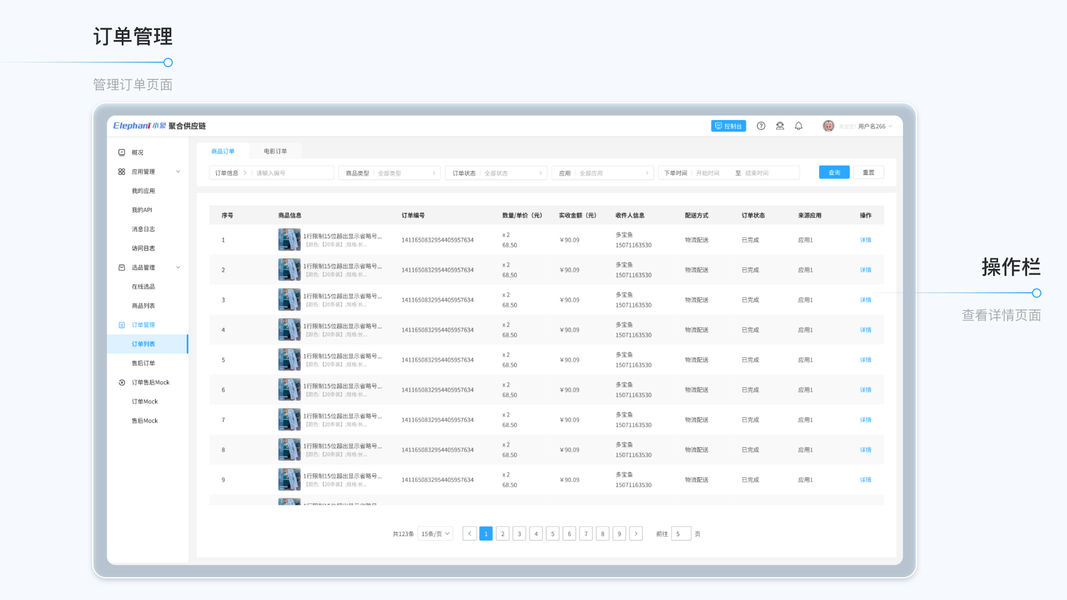Open the 订单状态 dropdown

[x=496, y=173]
